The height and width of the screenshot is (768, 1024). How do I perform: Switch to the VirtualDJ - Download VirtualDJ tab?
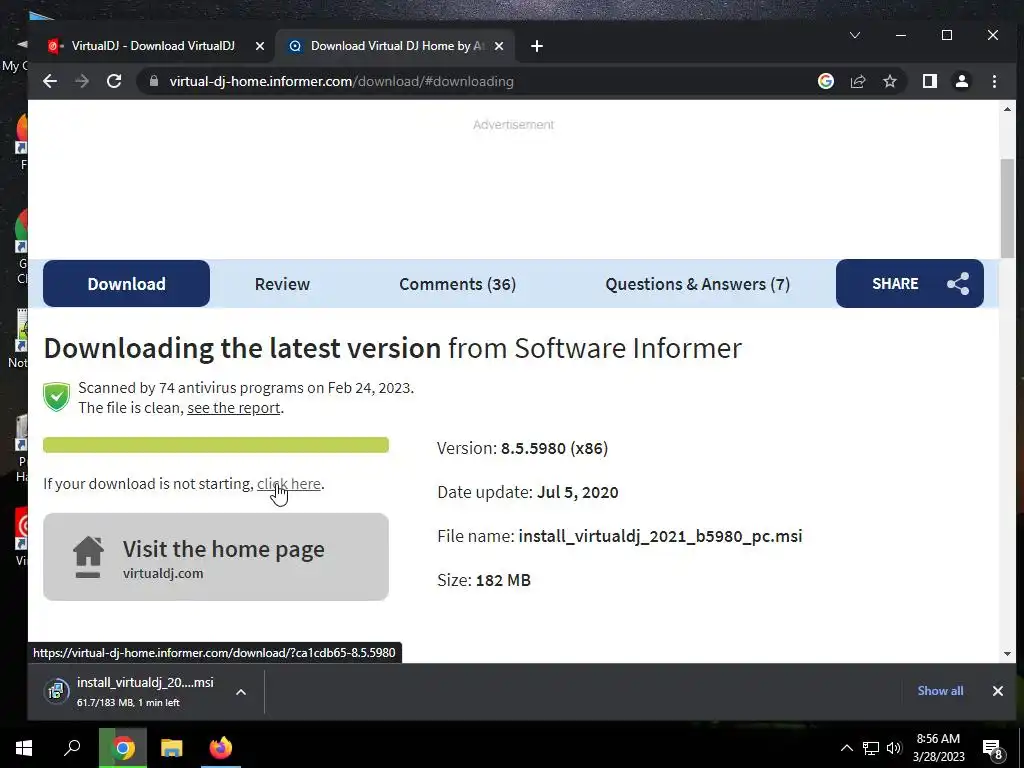pos(152,46)
